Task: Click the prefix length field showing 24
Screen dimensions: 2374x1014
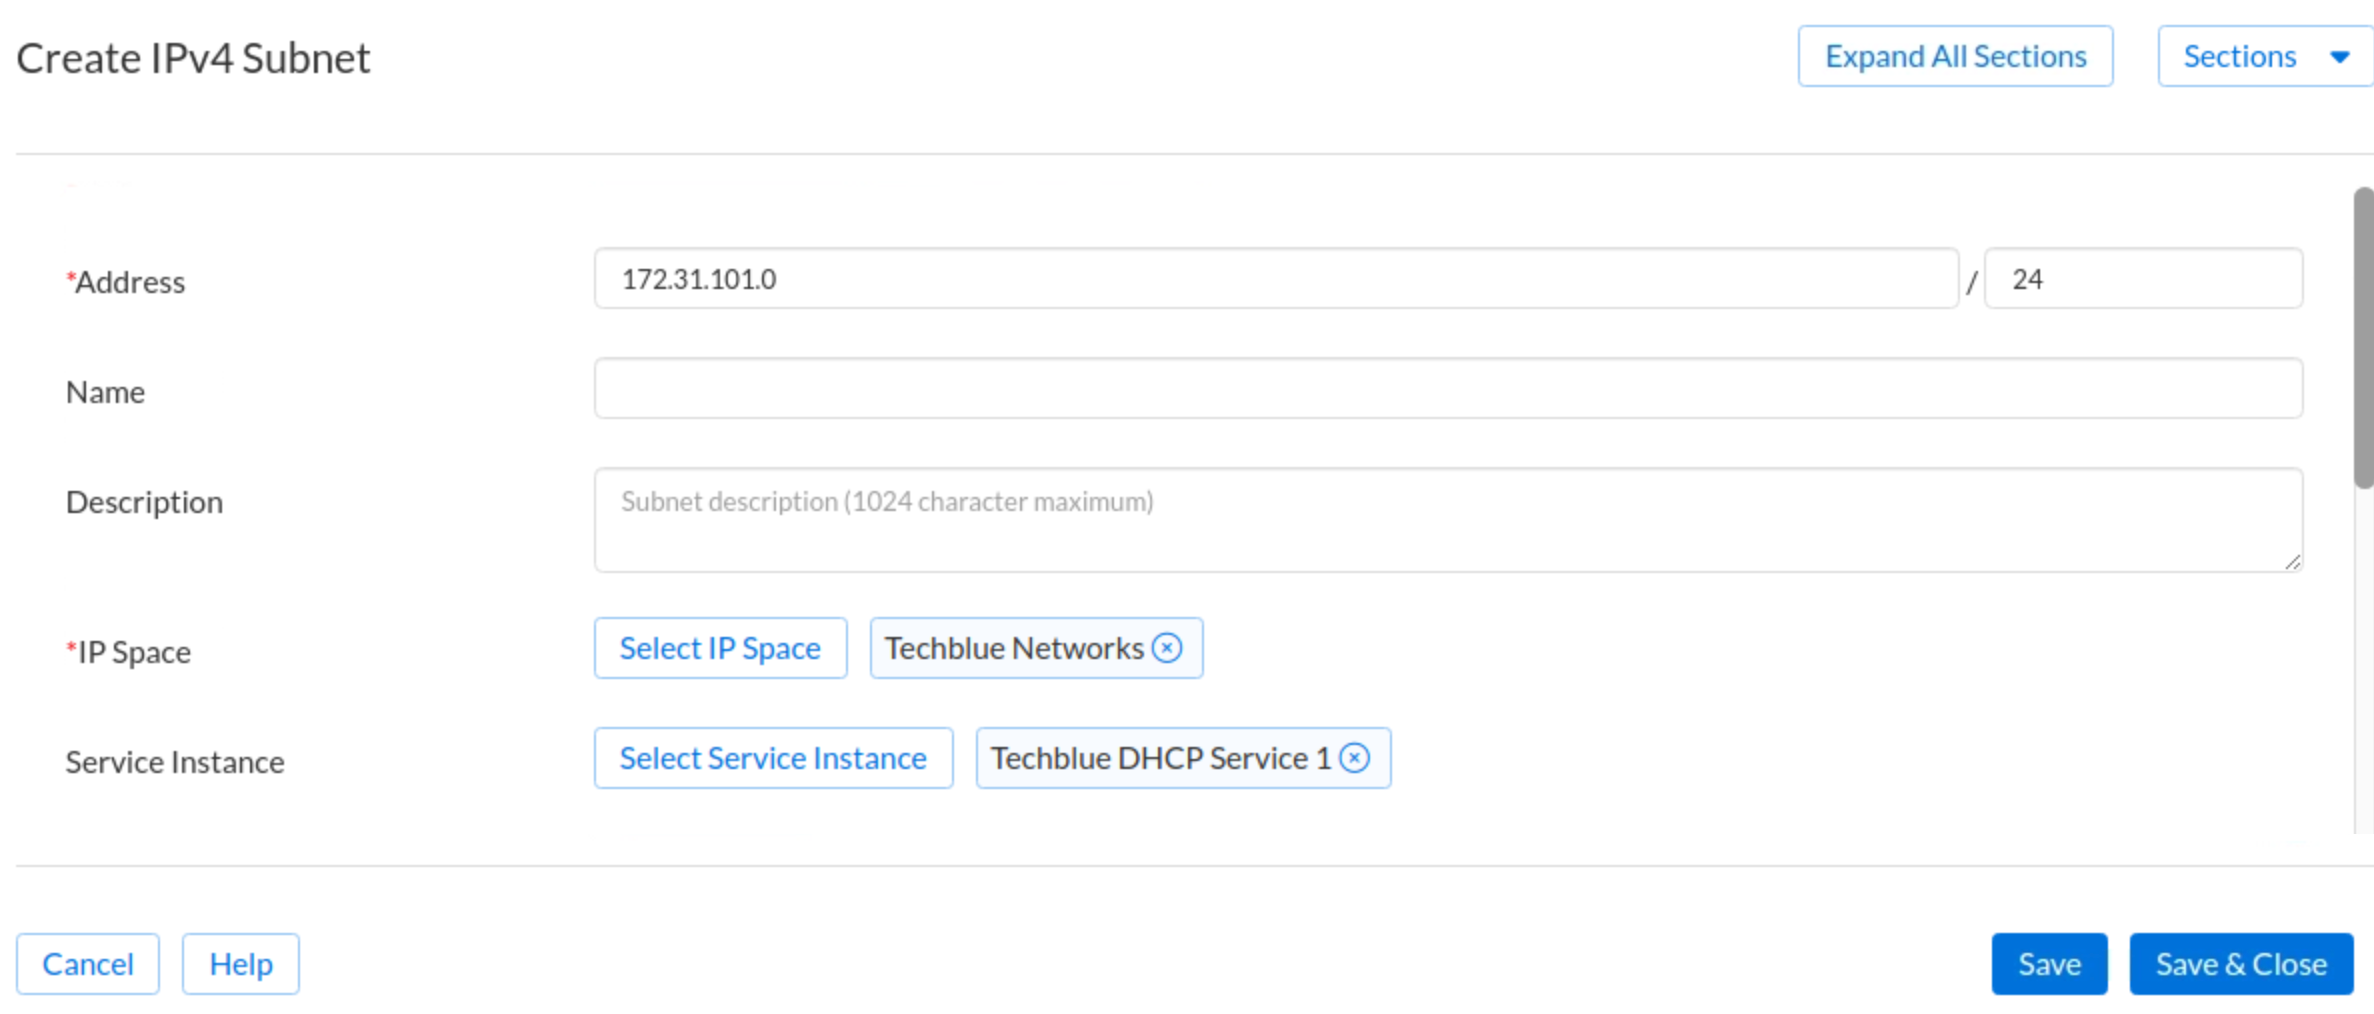Action: [x=2142, y=279]
